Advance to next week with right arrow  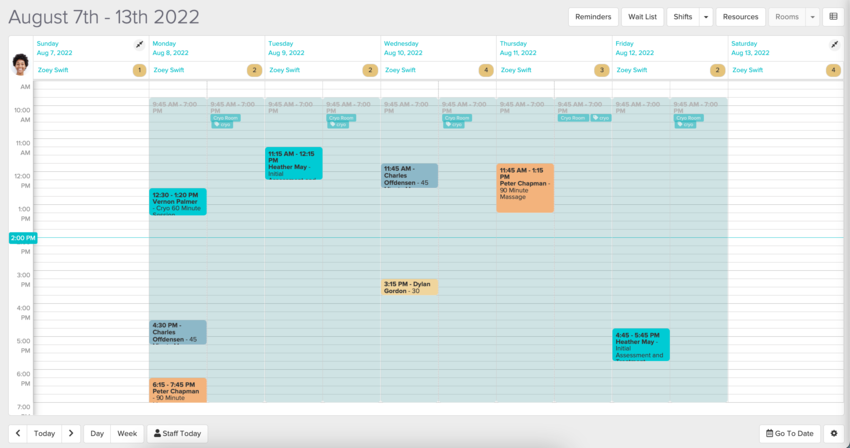coord(70,433)
